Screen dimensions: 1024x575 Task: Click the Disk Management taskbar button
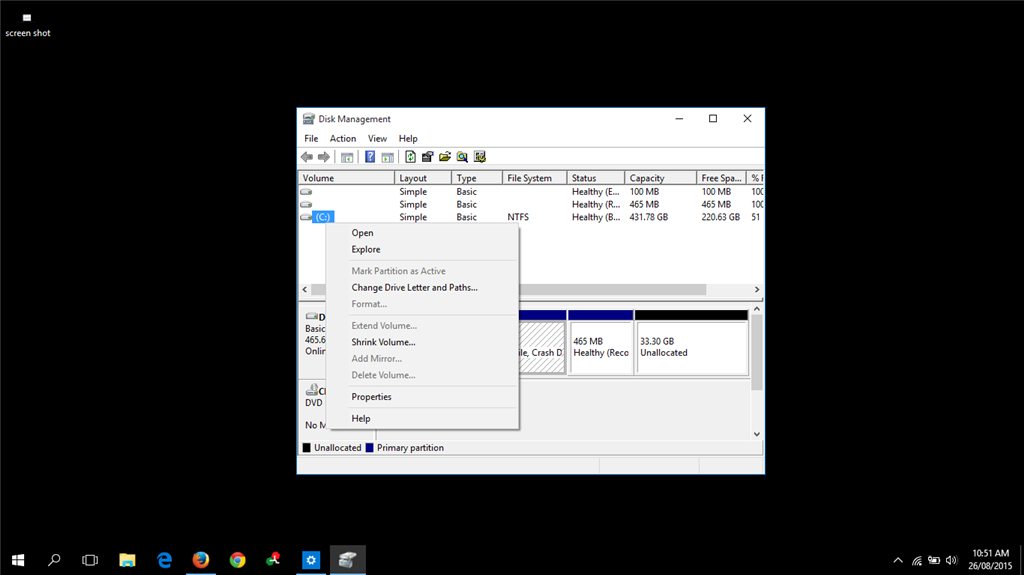(347, 560)
